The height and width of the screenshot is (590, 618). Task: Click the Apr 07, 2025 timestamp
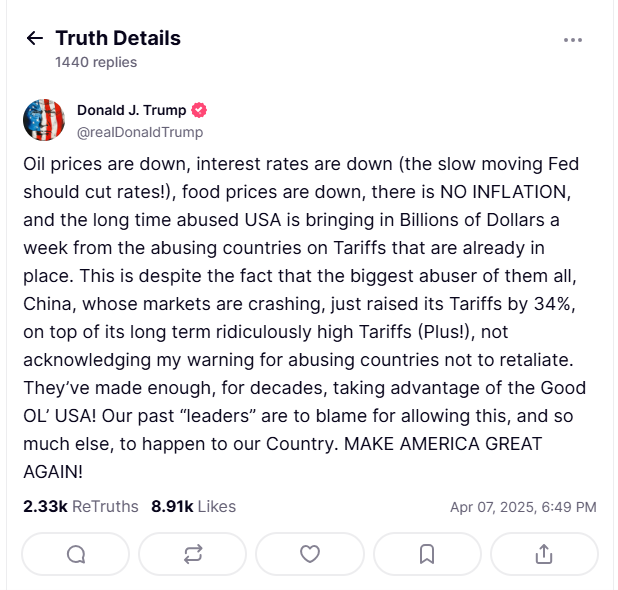point(523,507)
